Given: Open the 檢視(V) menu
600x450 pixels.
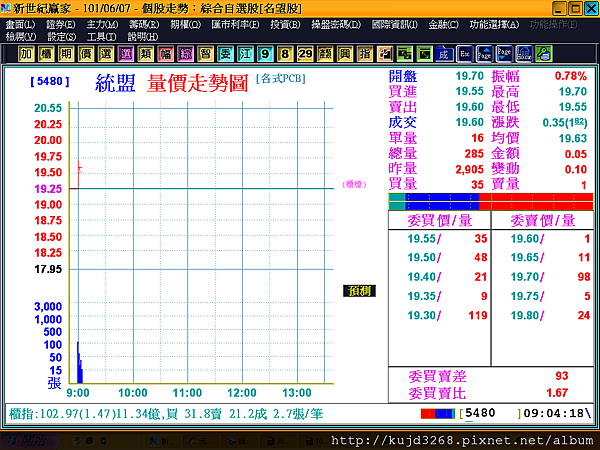Looking at the screenshot, I should point(21,37).
